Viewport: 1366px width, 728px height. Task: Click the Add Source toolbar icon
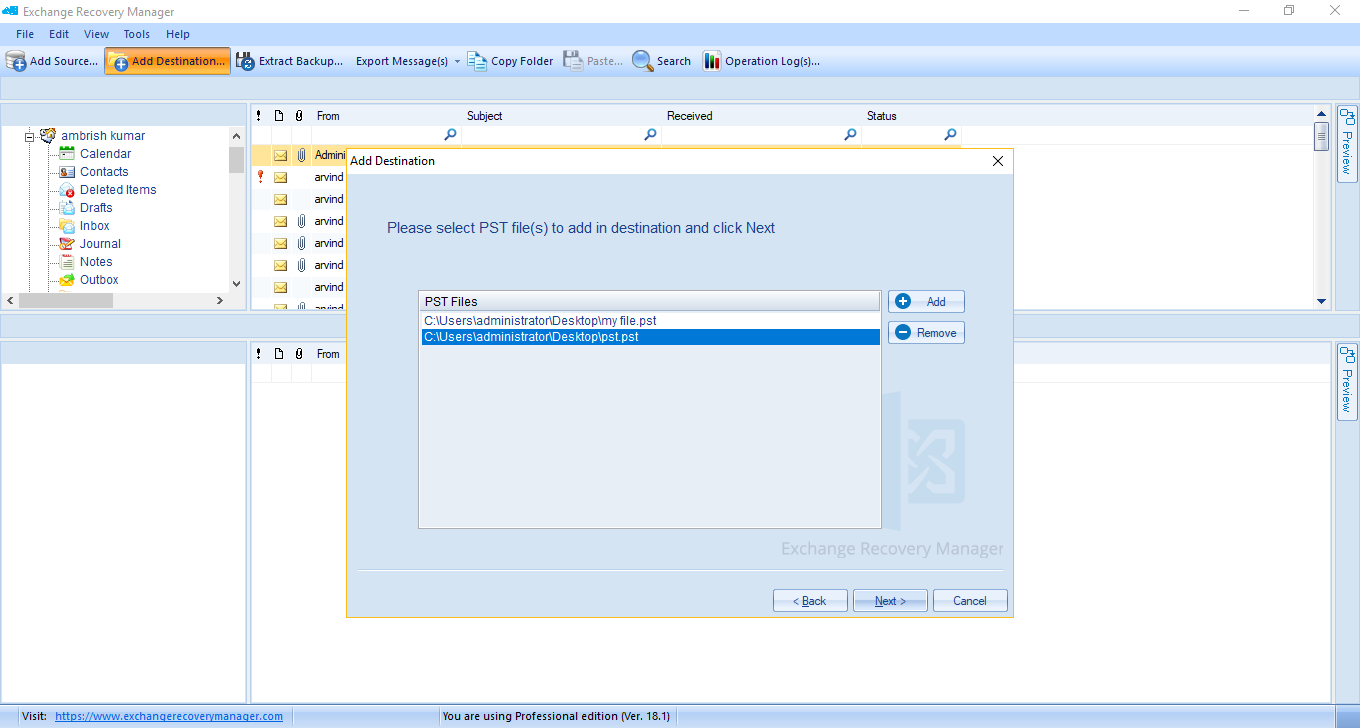(16, 61)
